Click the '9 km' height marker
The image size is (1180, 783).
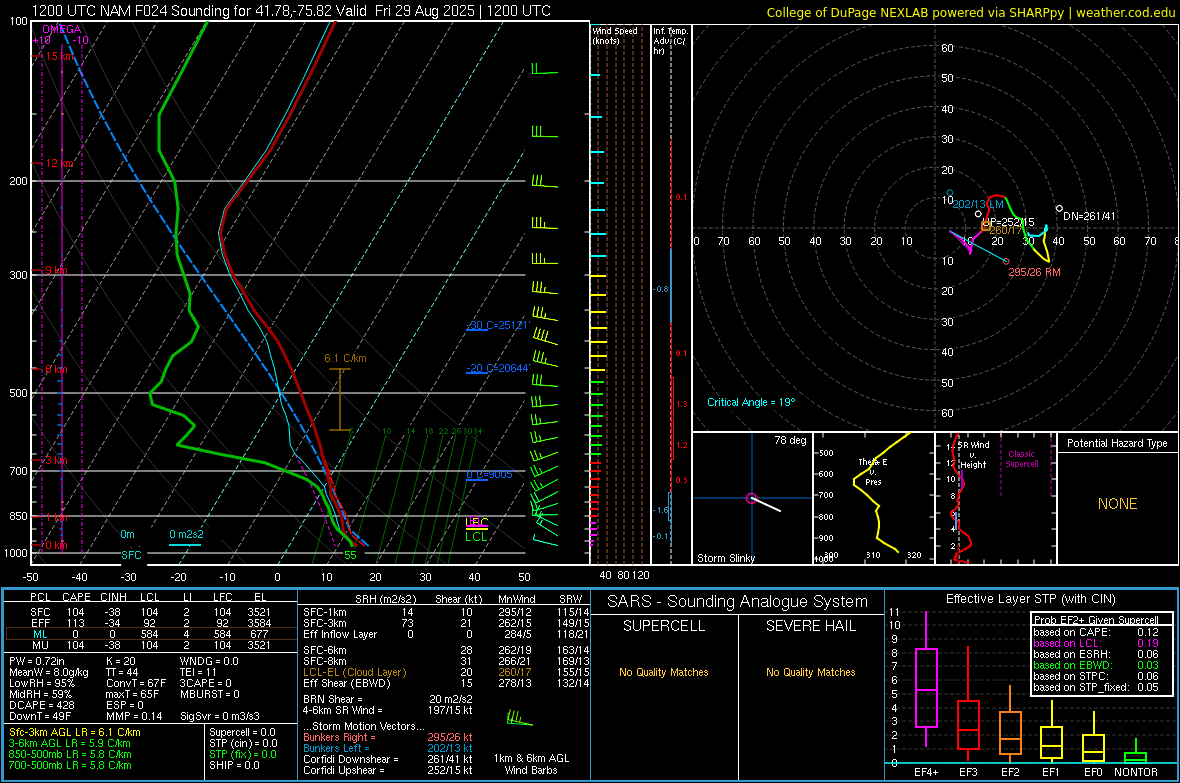point(57,270)
